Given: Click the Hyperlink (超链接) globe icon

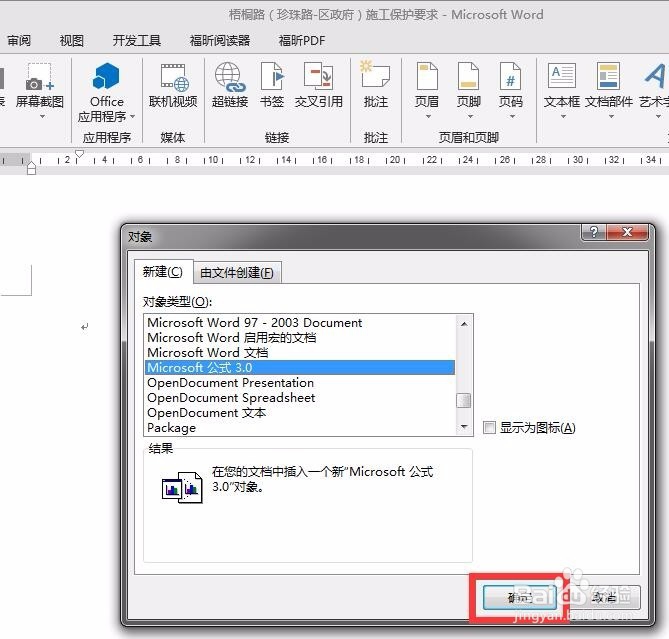Looking at the screenshot, I should tap(230, 77).
